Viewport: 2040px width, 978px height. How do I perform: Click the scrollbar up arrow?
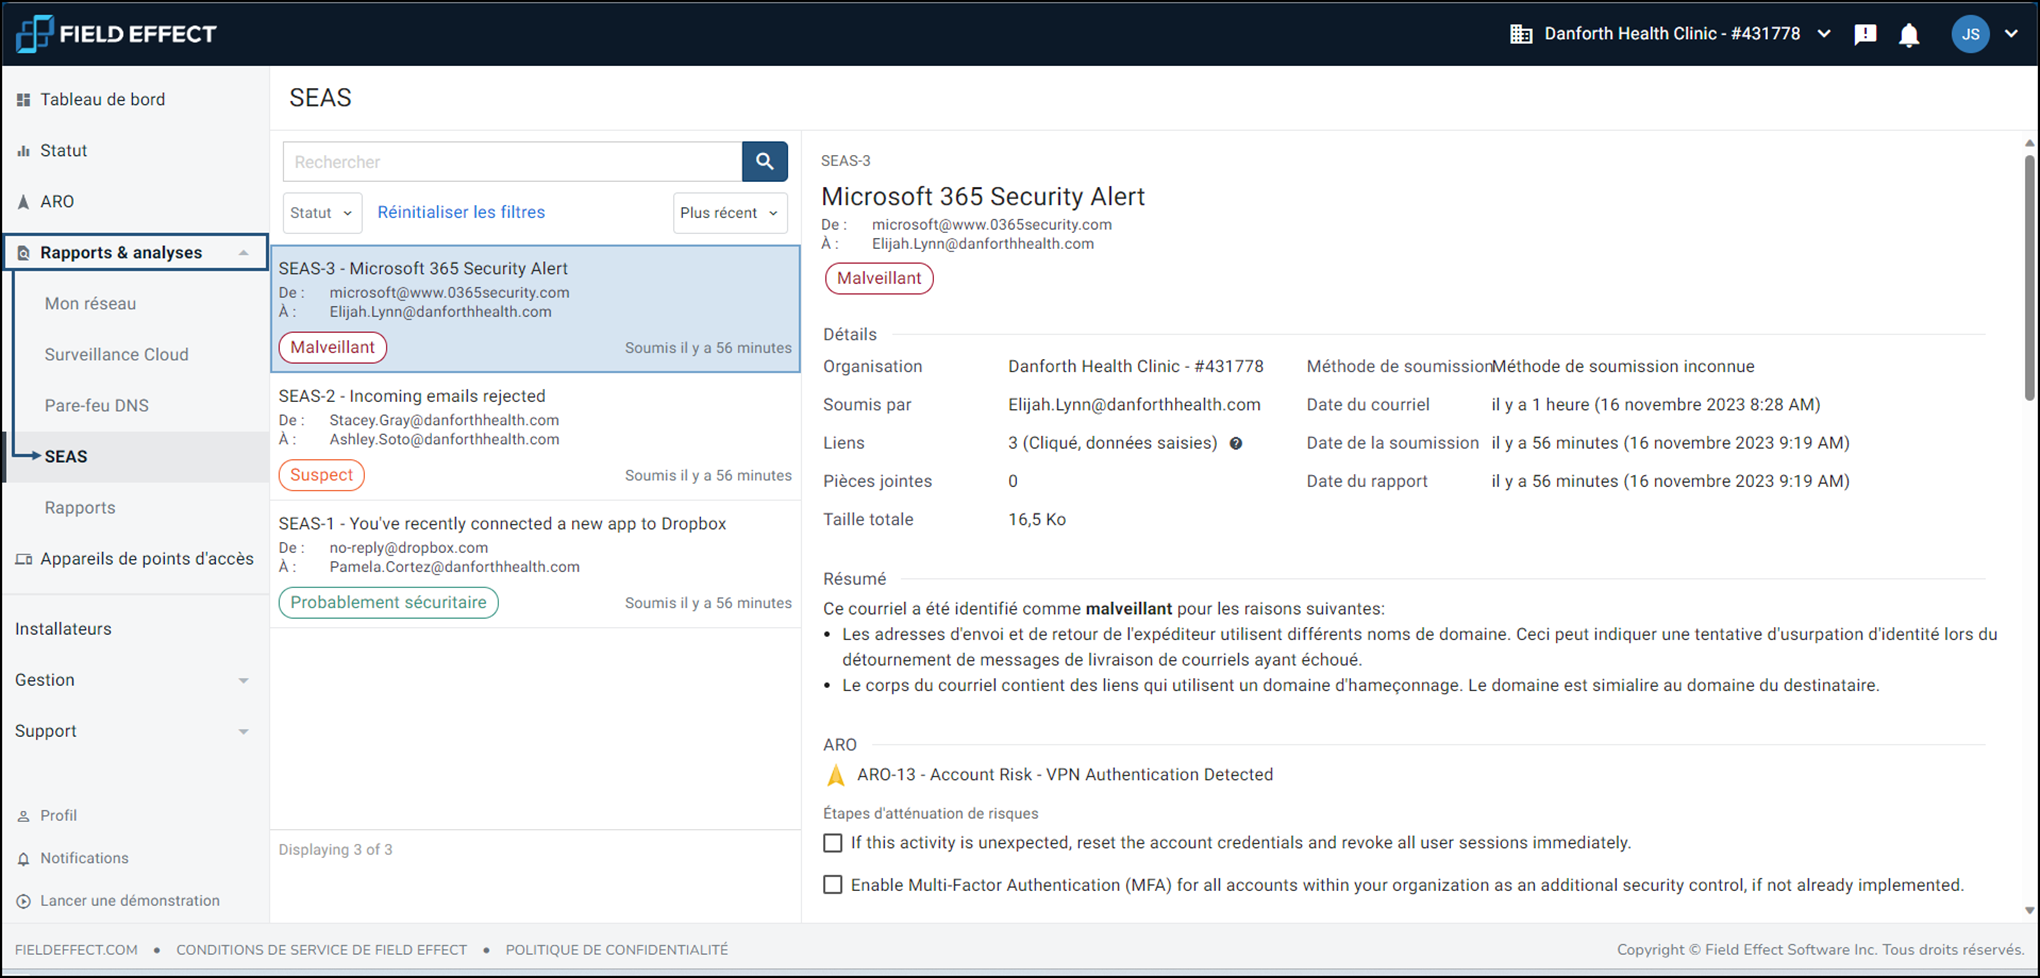(2029, 144)
